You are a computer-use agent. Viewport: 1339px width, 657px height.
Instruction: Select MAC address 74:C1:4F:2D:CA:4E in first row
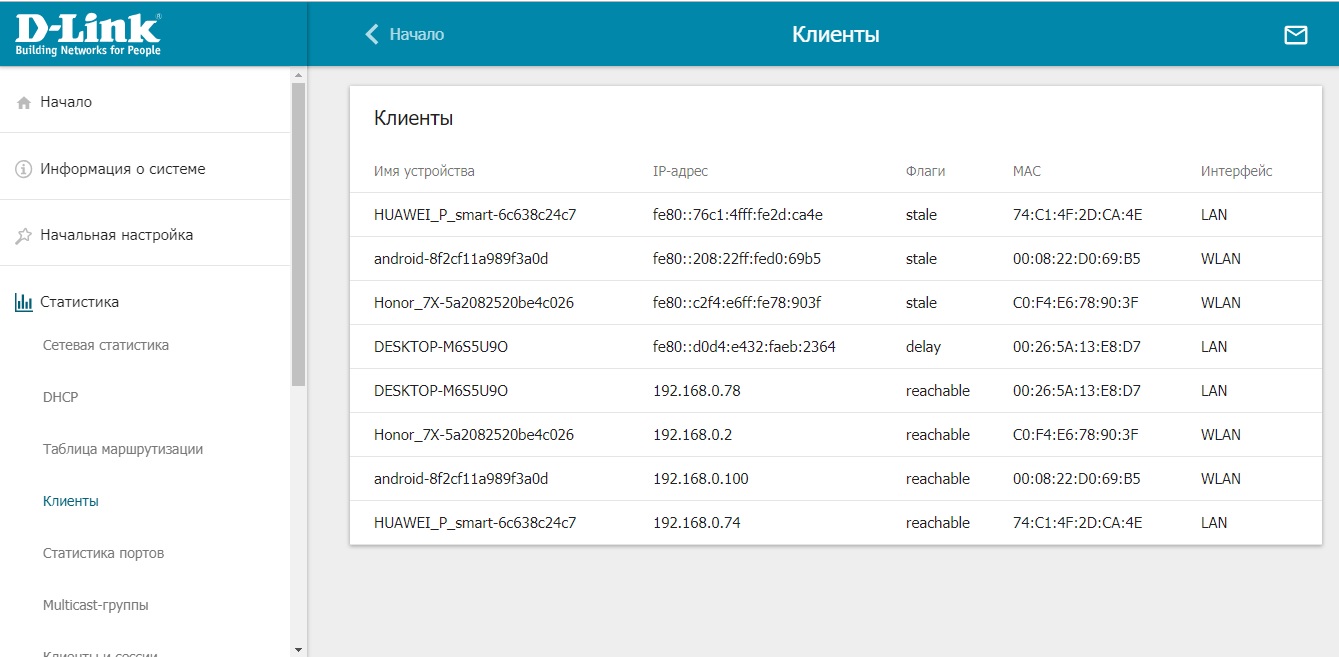1077,215
